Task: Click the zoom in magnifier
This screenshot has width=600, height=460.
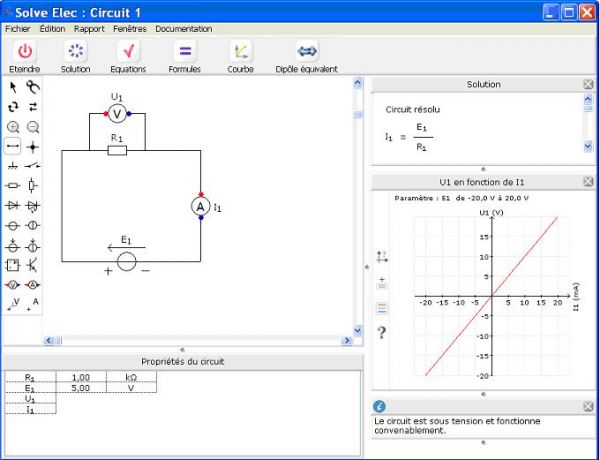Action: (x=13, y=127)
